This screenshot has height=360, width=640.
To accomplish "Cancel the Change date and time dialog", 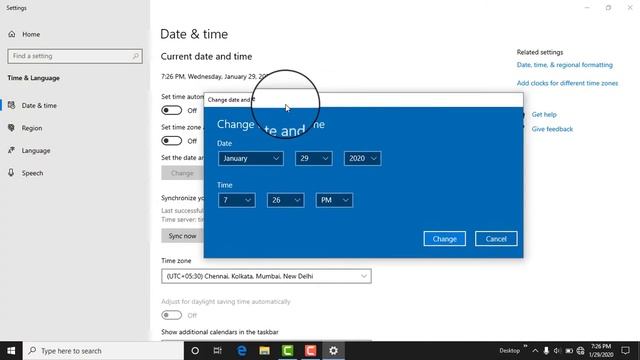I will click(x=496, y=239).
